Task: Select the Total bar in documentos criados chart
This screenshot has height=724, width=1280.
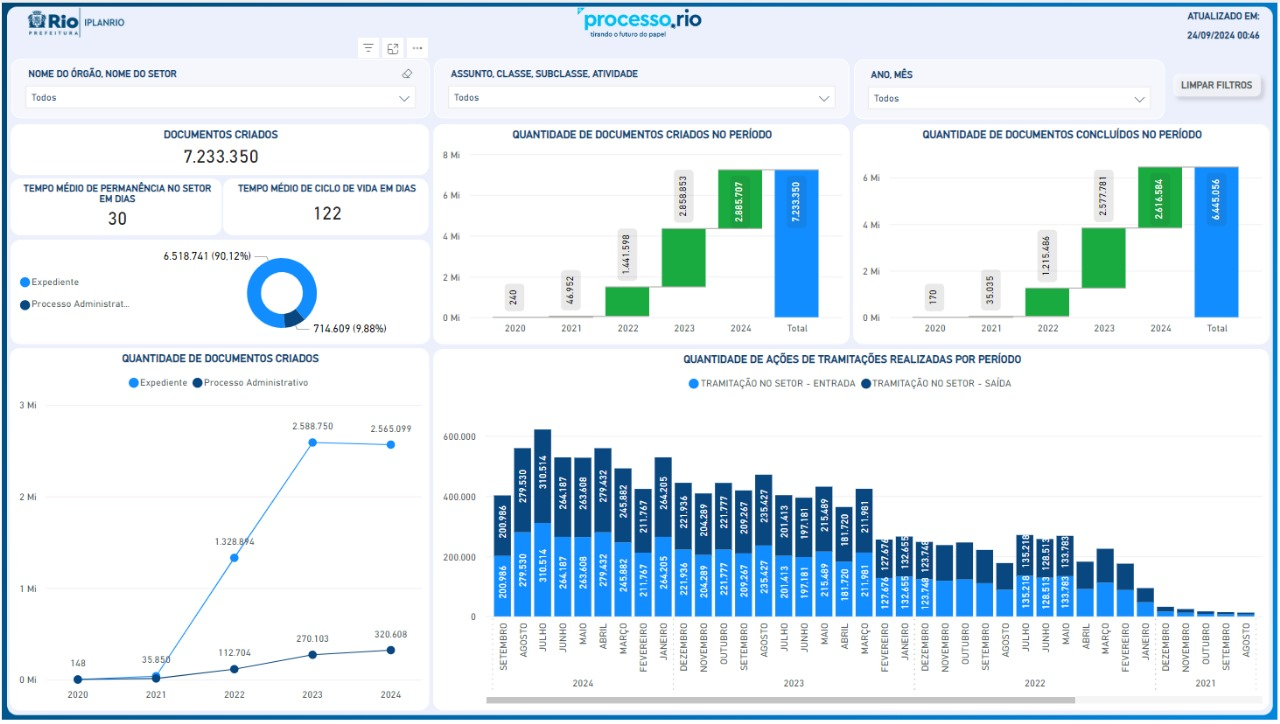Action: pyautogui.click(x=796, y=243)
